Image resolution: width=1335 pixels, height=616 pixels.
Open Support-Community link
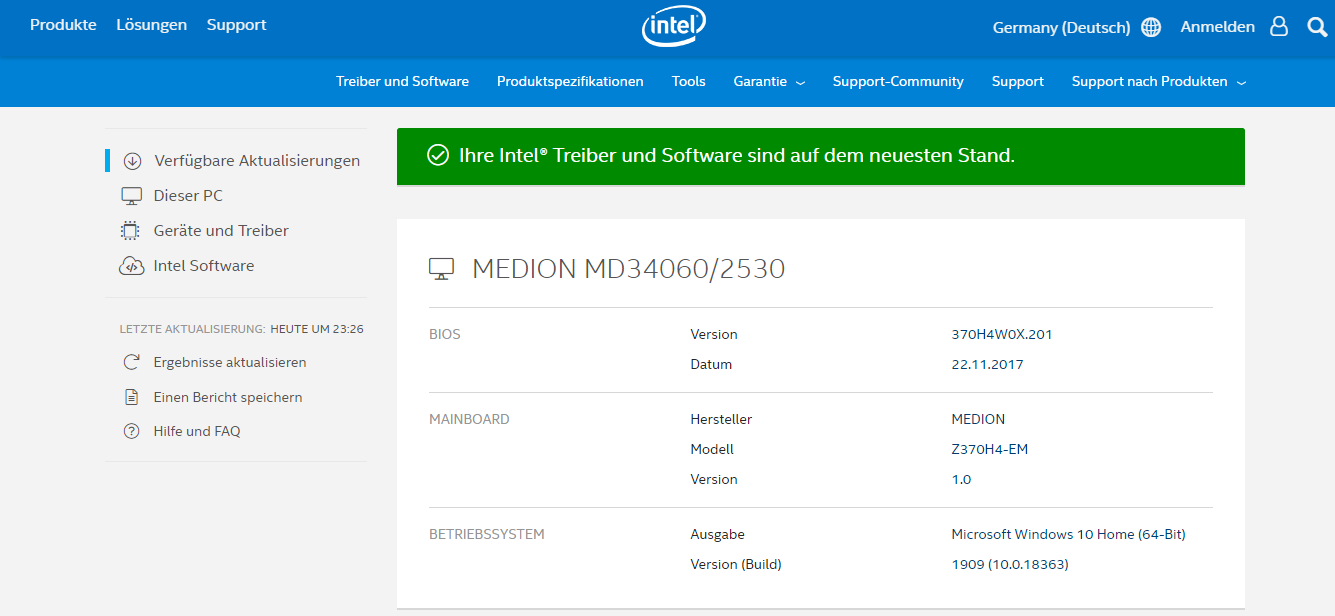pos(898,82)
